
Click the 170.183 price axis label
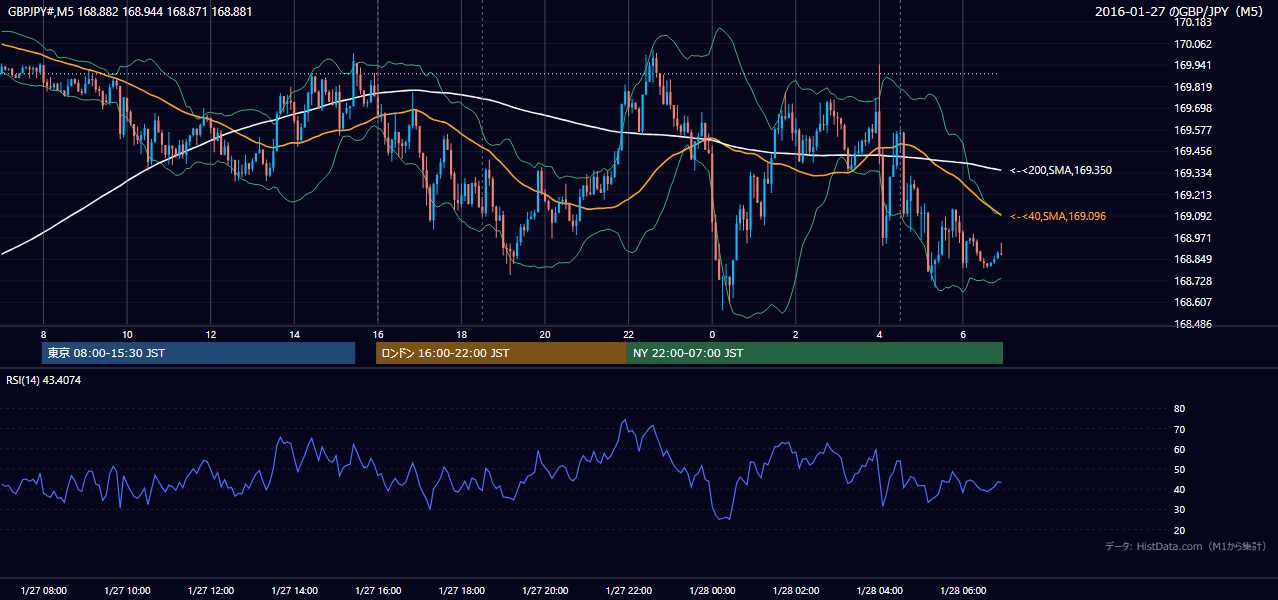(x=1193, y=22)
